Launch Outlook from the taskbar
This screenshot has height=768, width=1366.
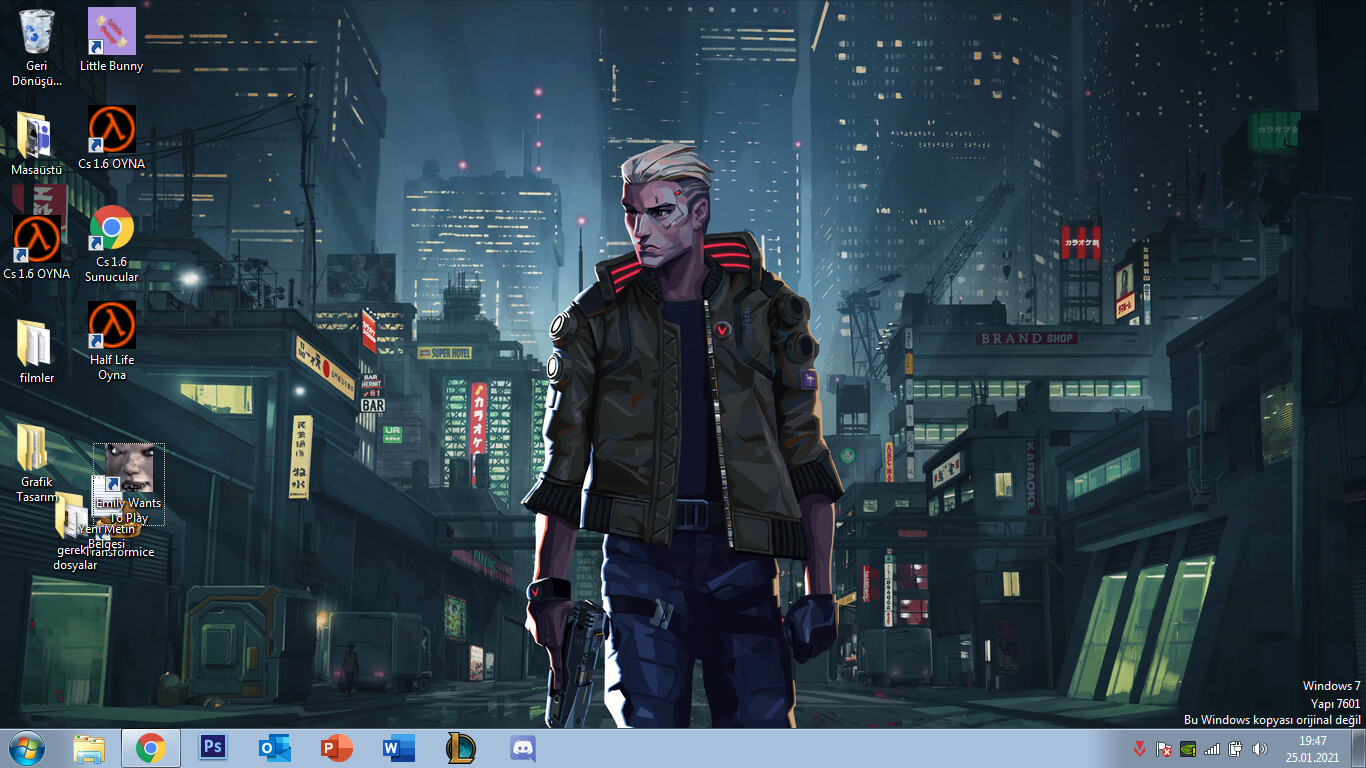[x=275, y=748]
